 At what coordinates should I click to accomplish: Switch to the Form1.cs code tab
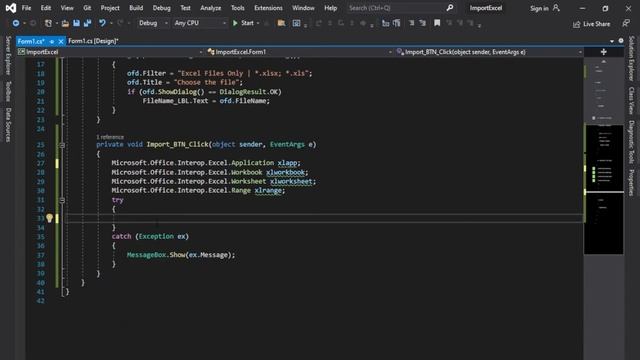(x=31, y=41)
